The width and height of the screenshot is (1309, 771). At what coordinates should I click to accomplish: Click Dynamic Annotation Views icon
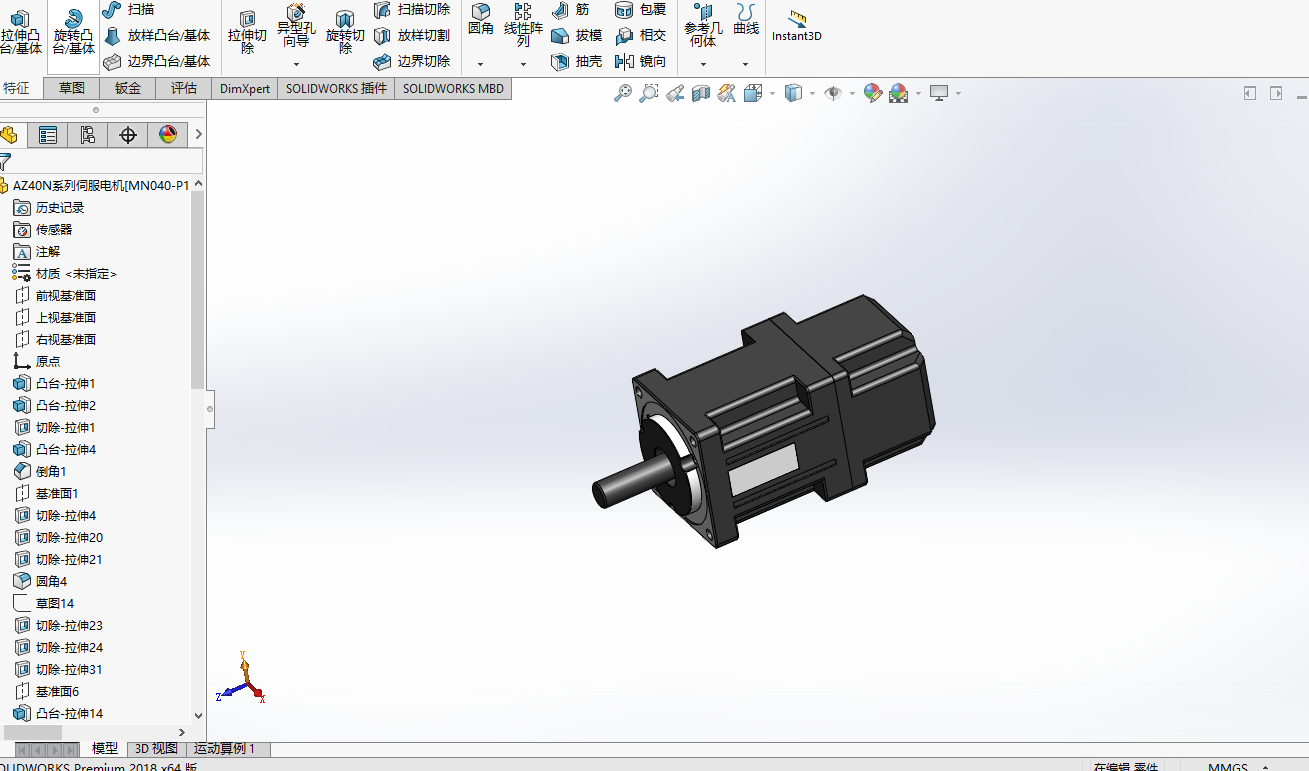click(x=727, y=93)
